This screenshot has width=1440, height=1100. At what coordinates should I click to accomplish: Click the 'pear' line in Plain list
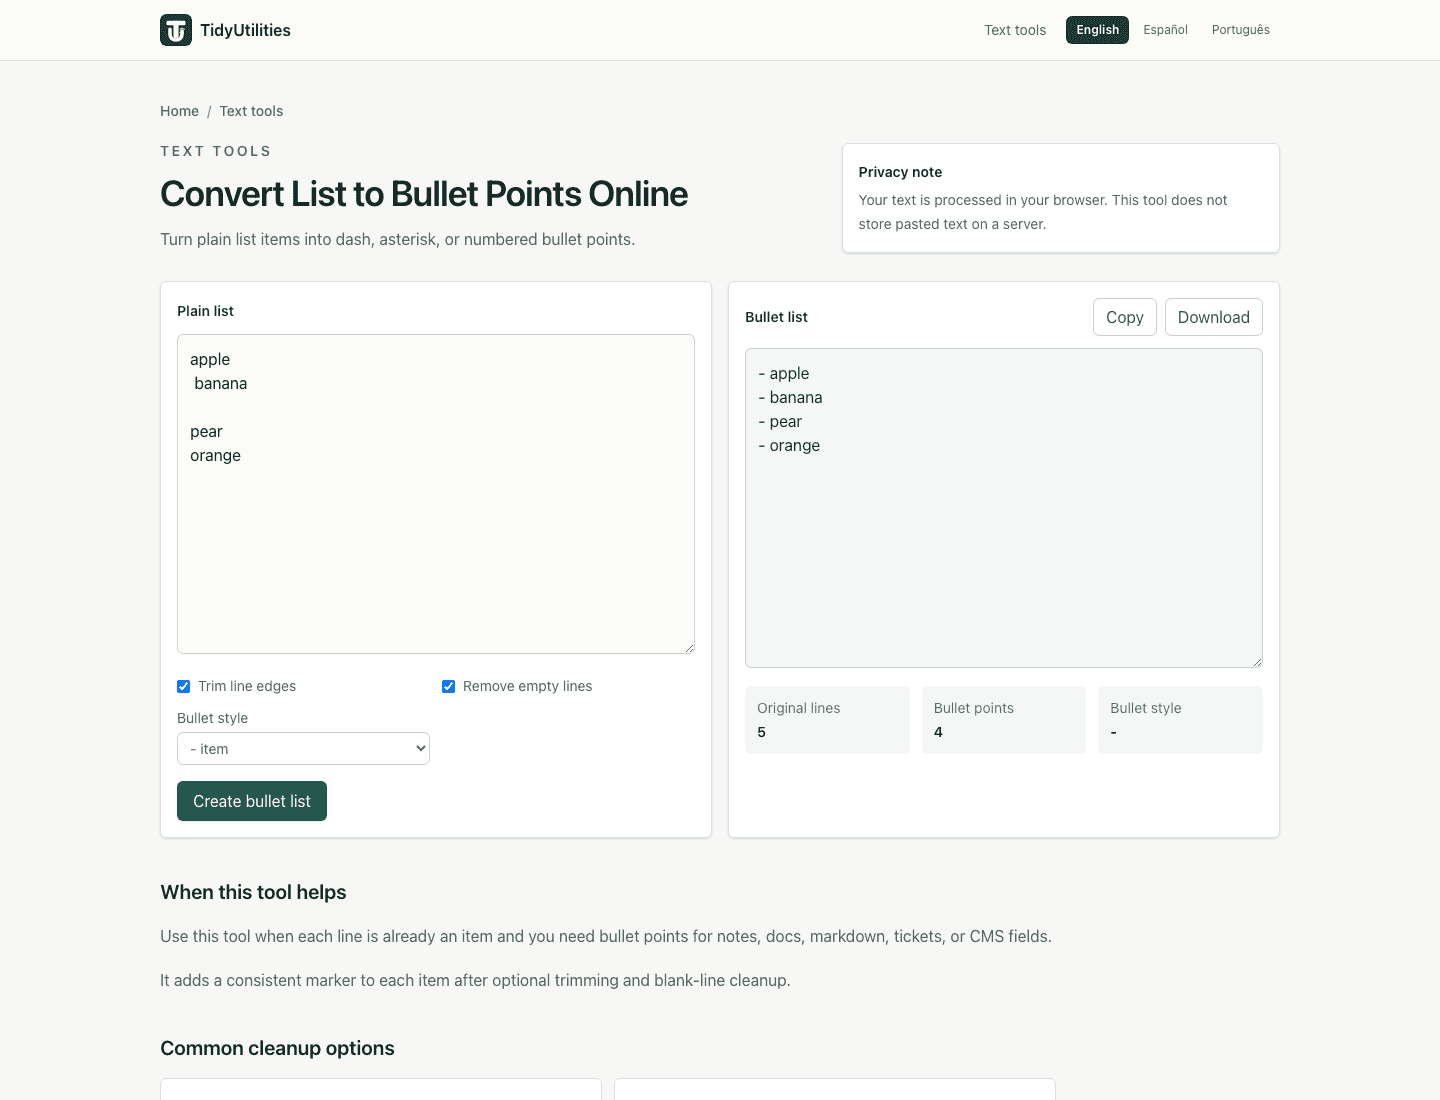206,432
